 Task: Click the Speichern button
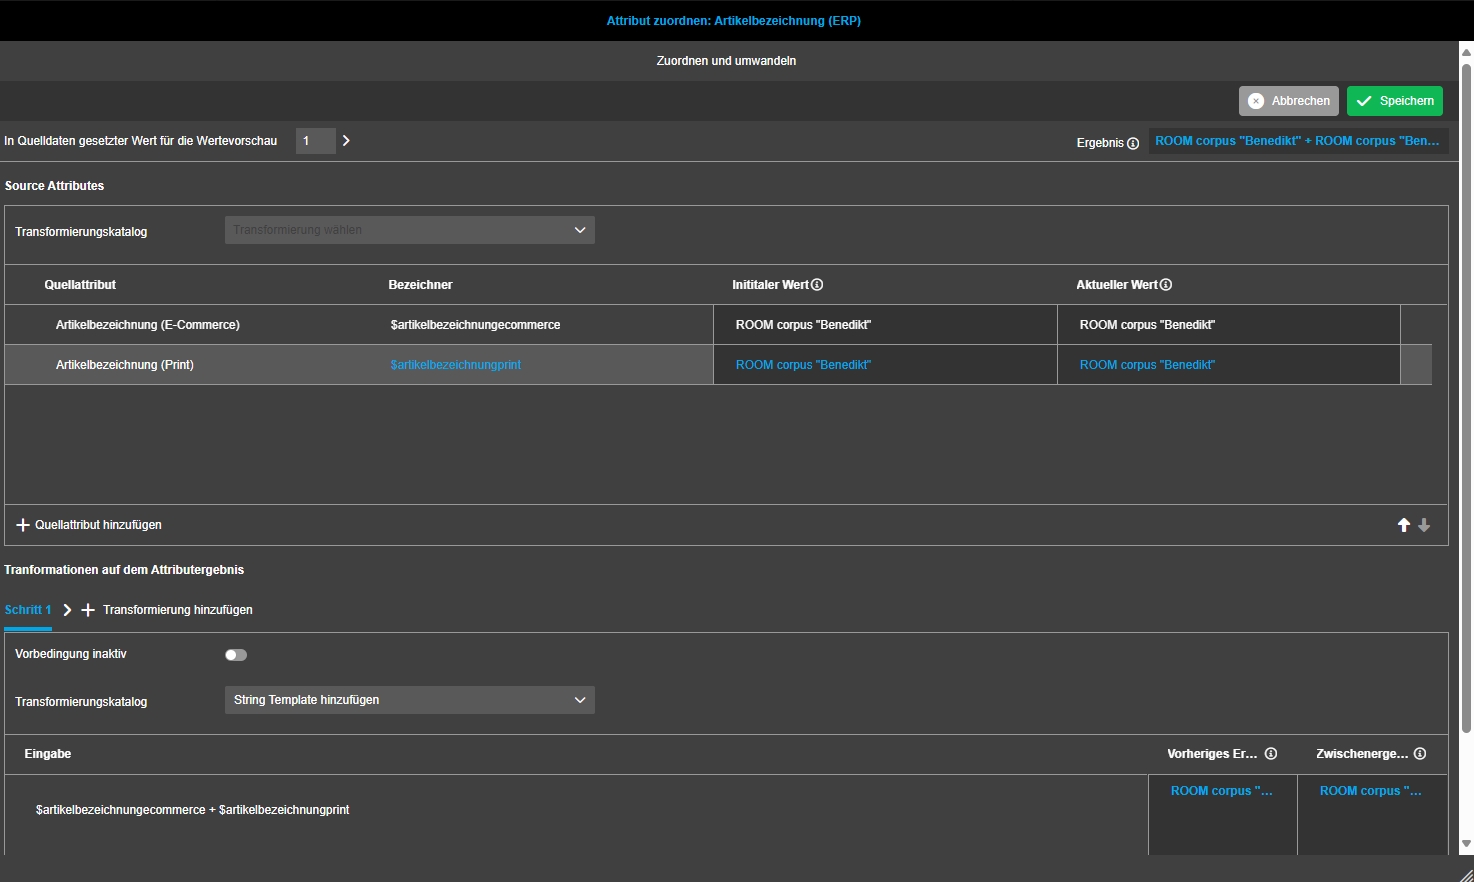pos(1394,101)
